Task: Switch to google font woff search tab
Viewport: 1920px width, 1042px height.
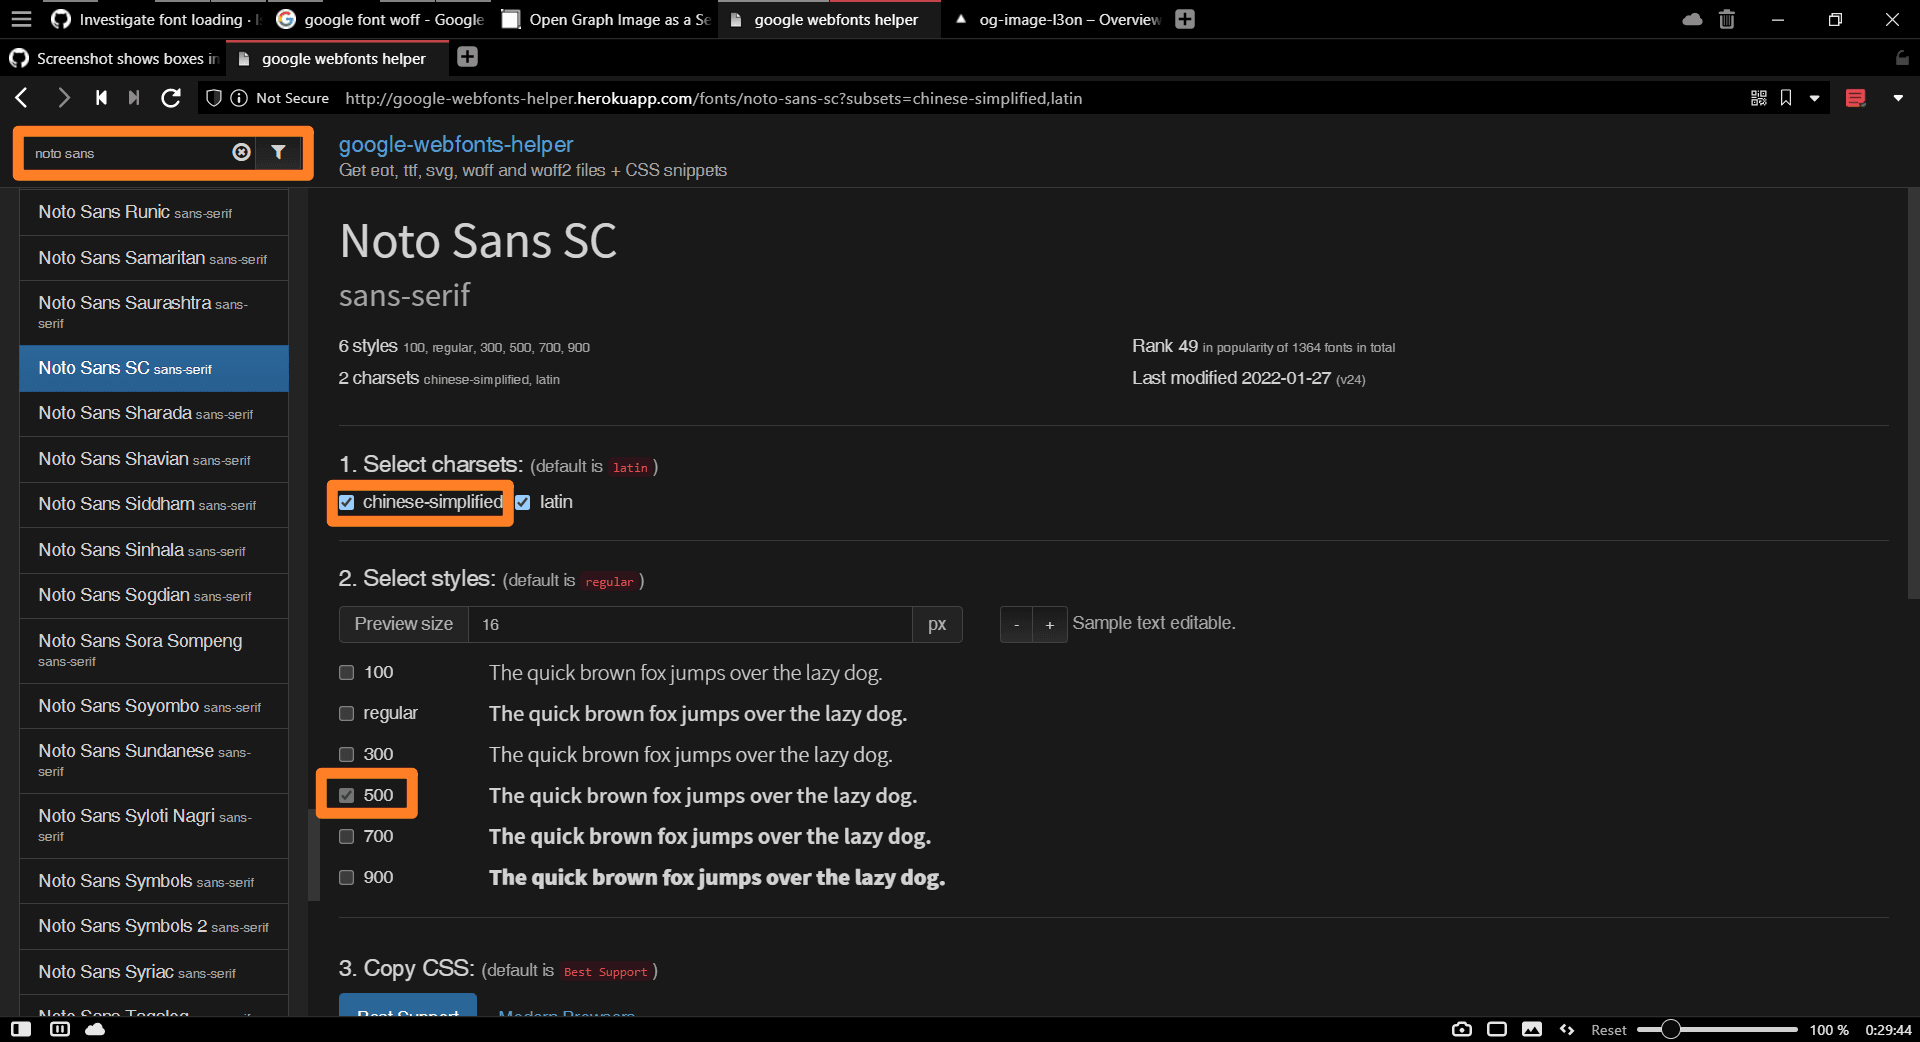Action: [x=380, y=19]
